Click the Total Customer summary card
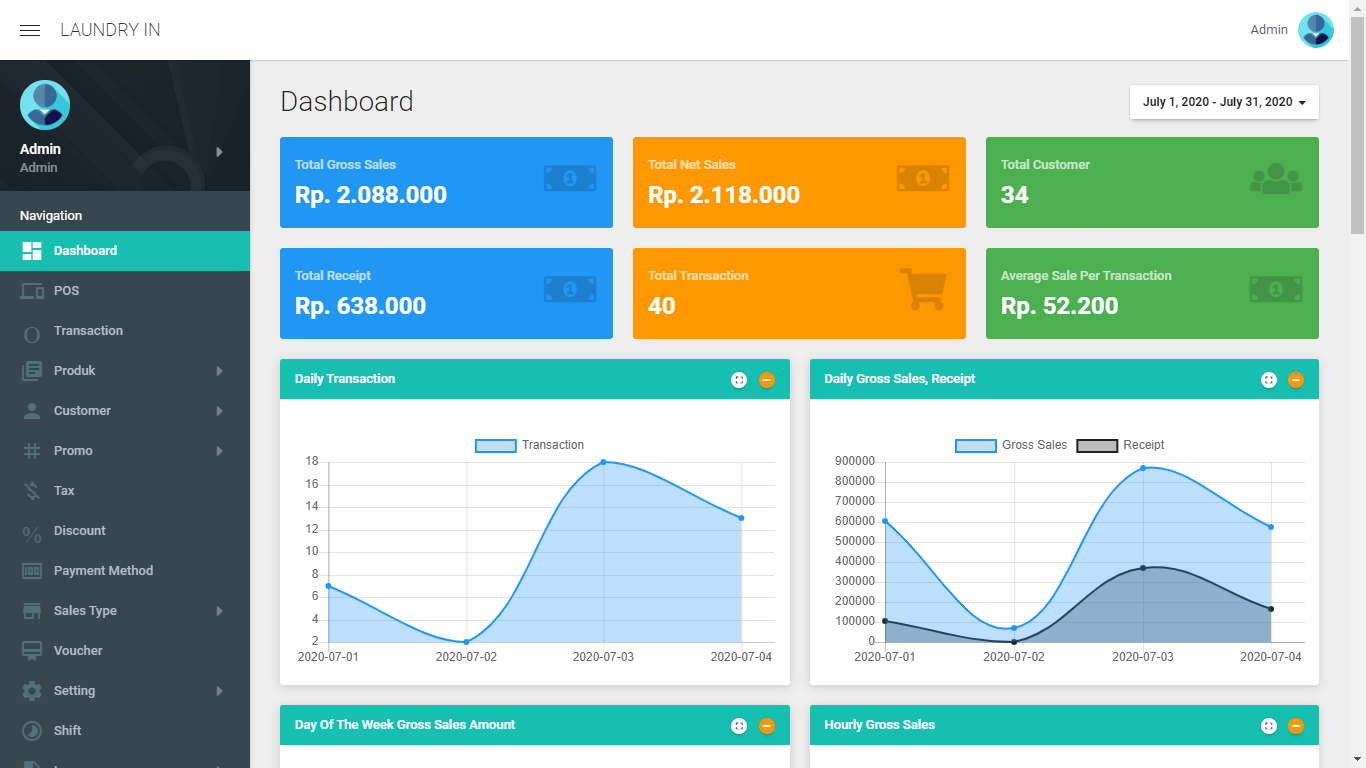The height and width of the screenshot is (768, 1366). [x=1152, y=182]
